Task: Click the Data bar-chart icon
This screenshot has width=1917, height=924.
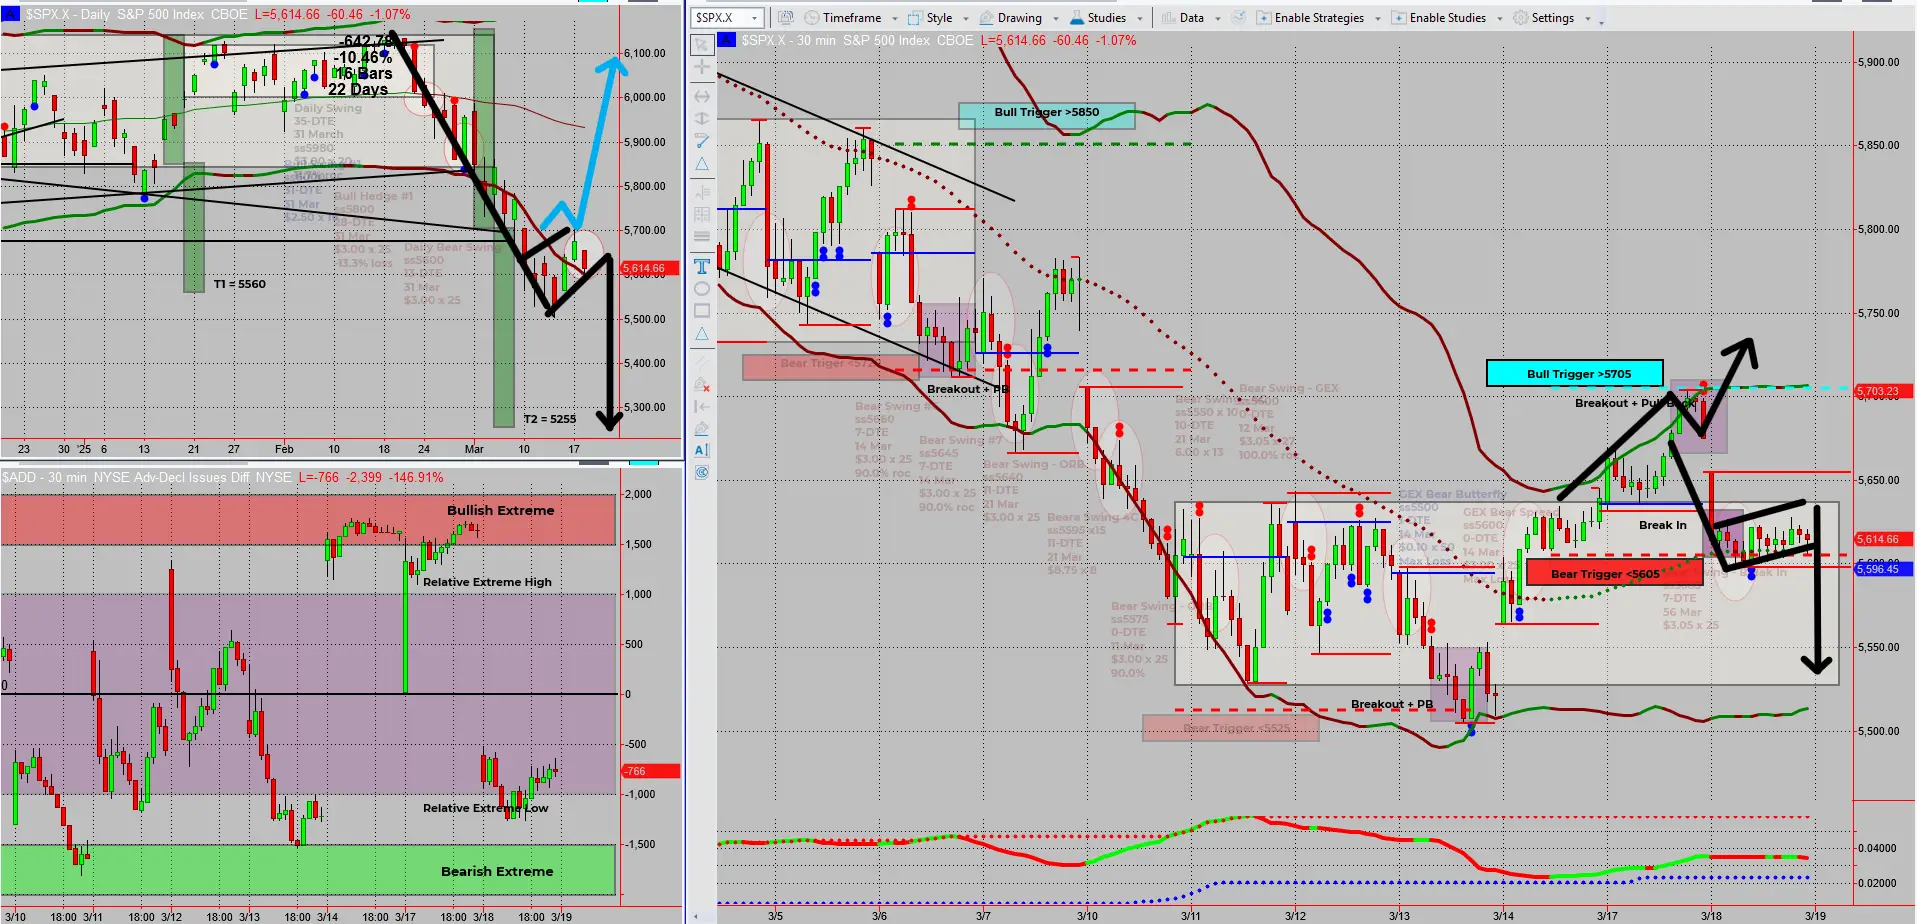Action: click(1168, 18)
